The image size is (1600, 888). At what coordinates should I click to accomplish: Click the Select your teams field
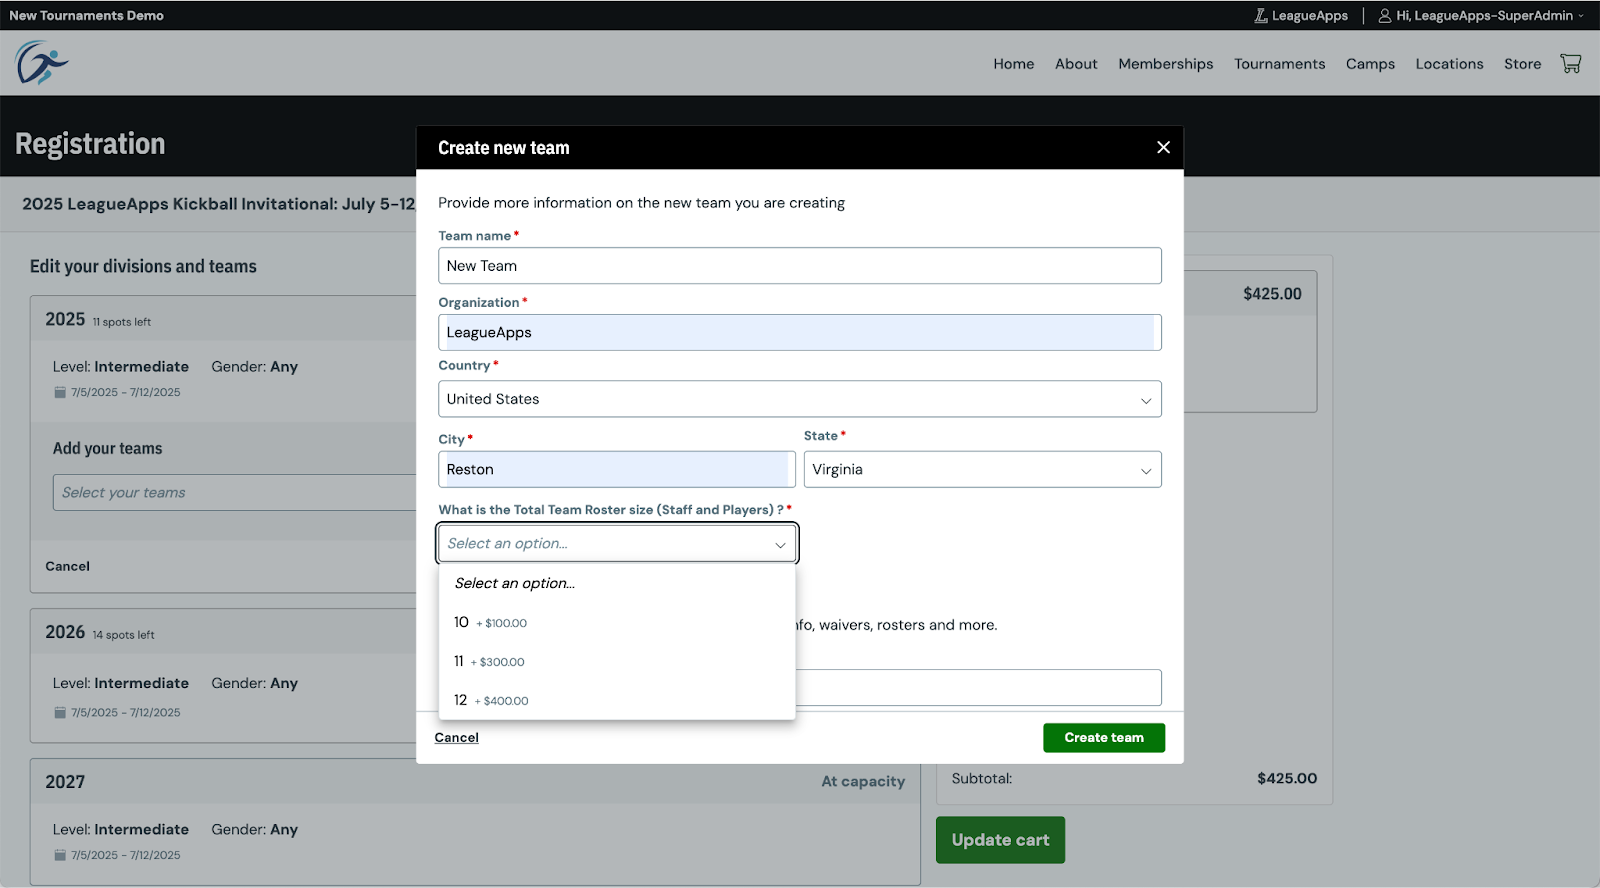point(235,492)
